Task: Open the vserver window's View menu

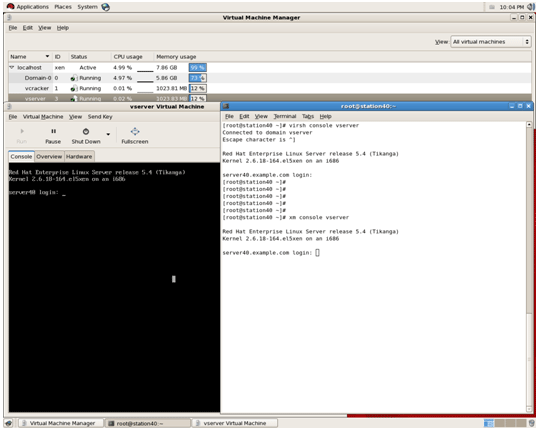Action: point(75,117)
